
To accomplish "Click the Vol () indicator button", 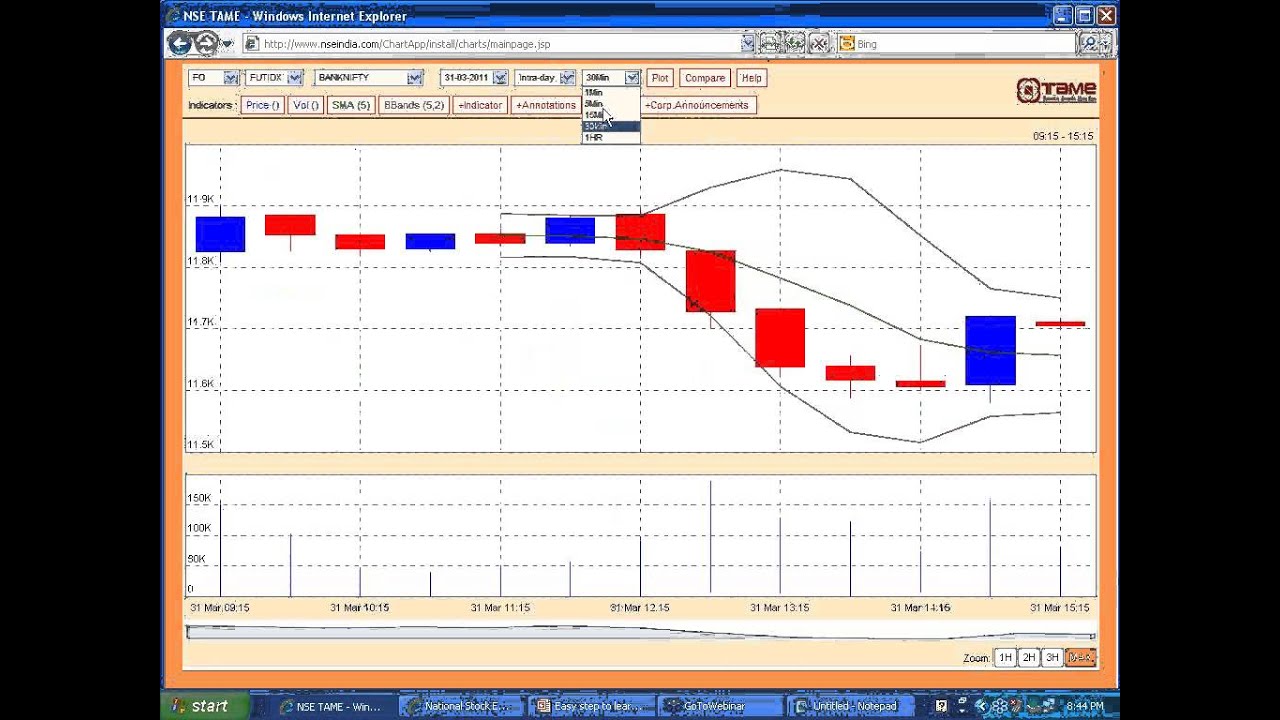I will coord(306,105).
